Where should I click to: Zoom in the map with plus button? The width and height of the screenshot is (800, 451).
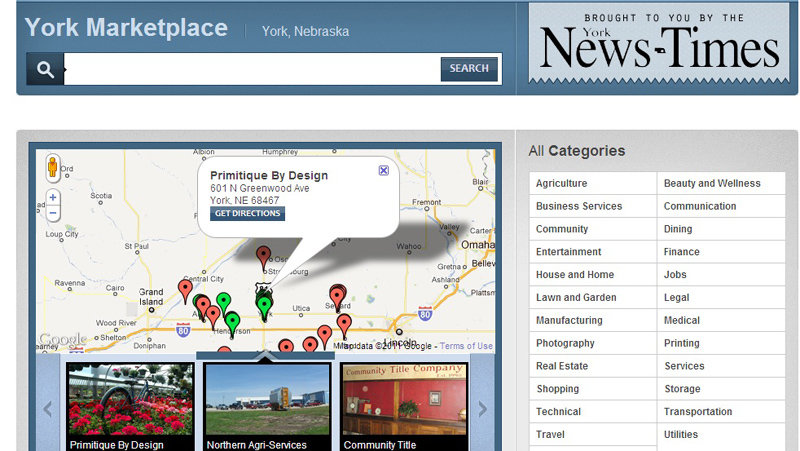[53, 197]
